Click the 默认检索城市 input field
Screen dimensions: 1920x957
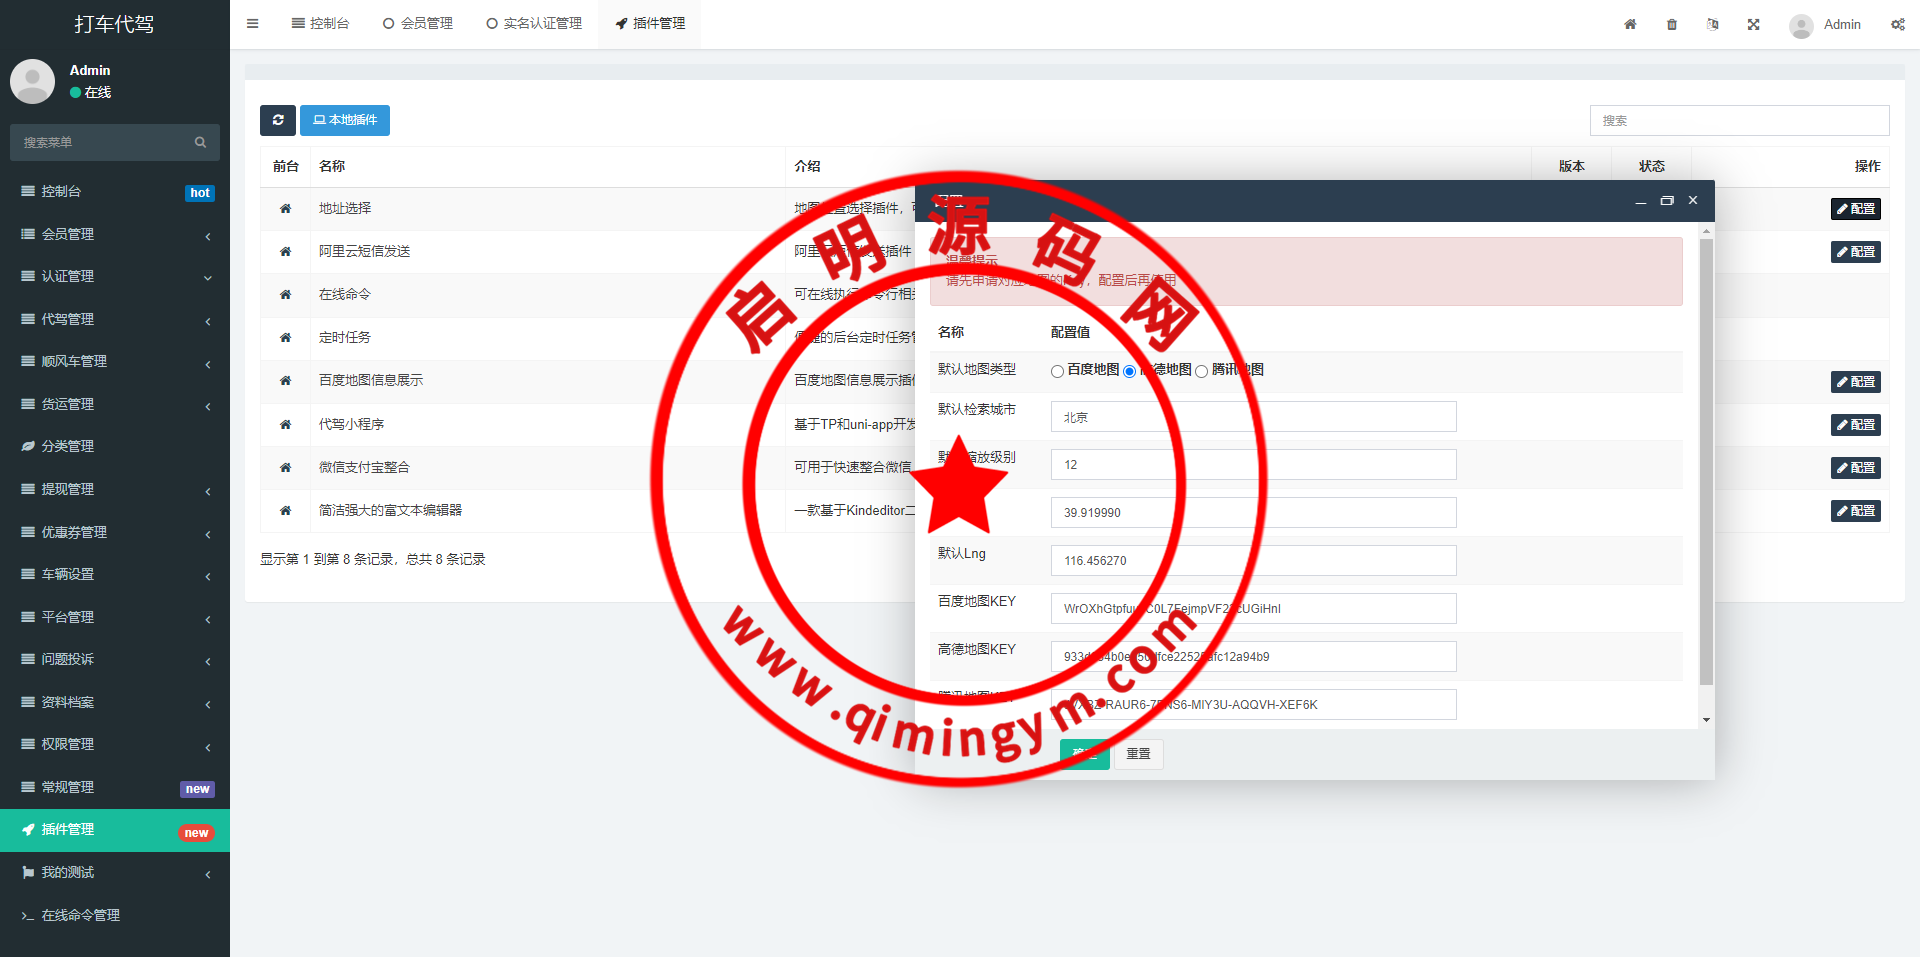1253,417
